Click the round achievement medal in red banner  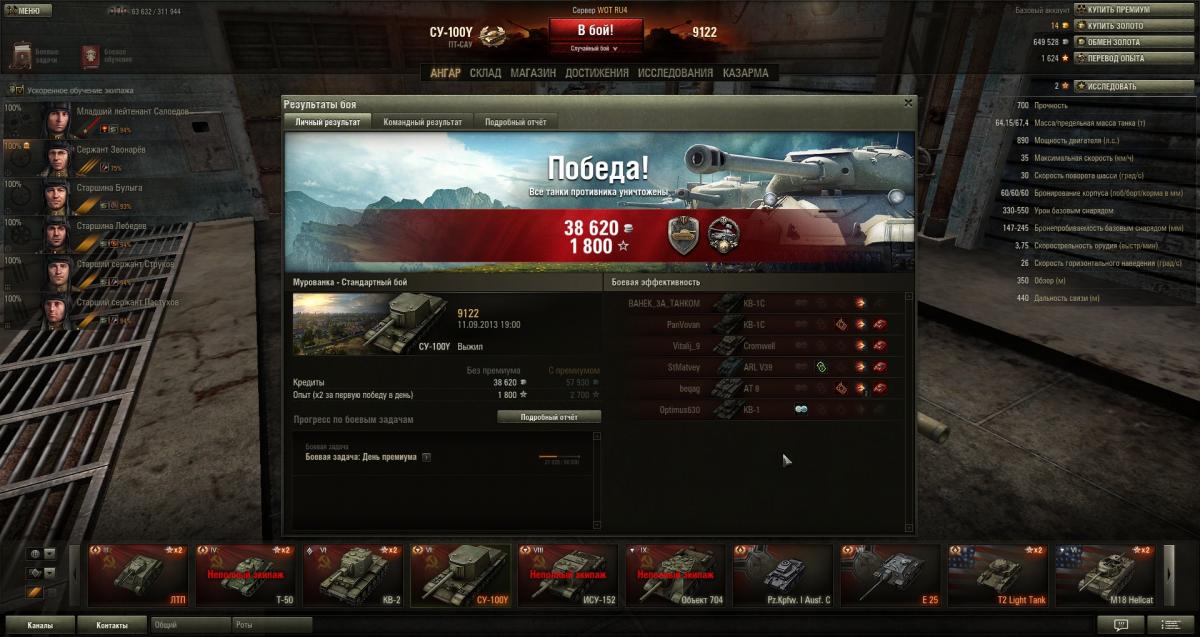click(723, 234)
